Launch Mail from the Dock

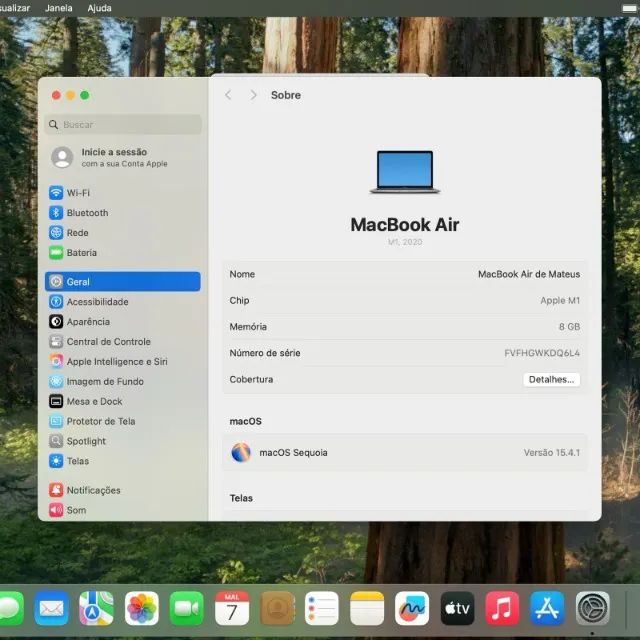point(51,608)
